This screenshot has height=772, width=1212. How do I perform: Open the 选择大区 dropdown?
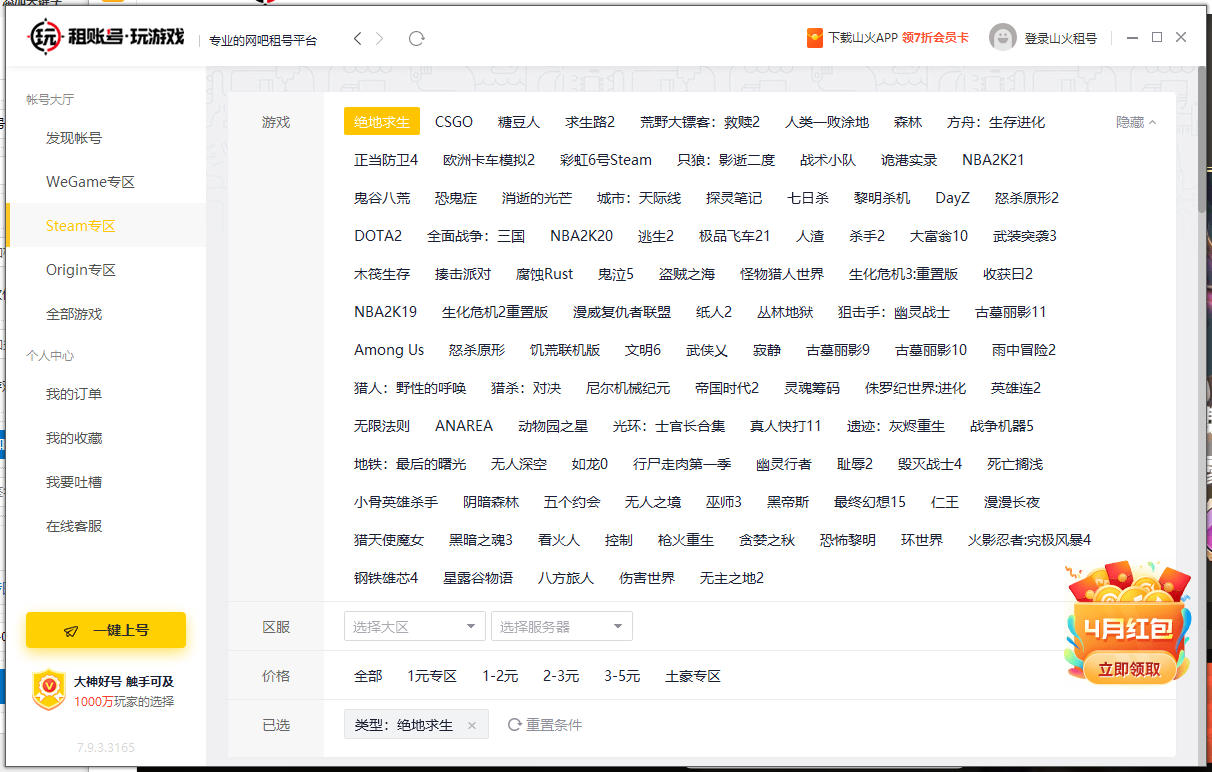[x=415, y=627]
